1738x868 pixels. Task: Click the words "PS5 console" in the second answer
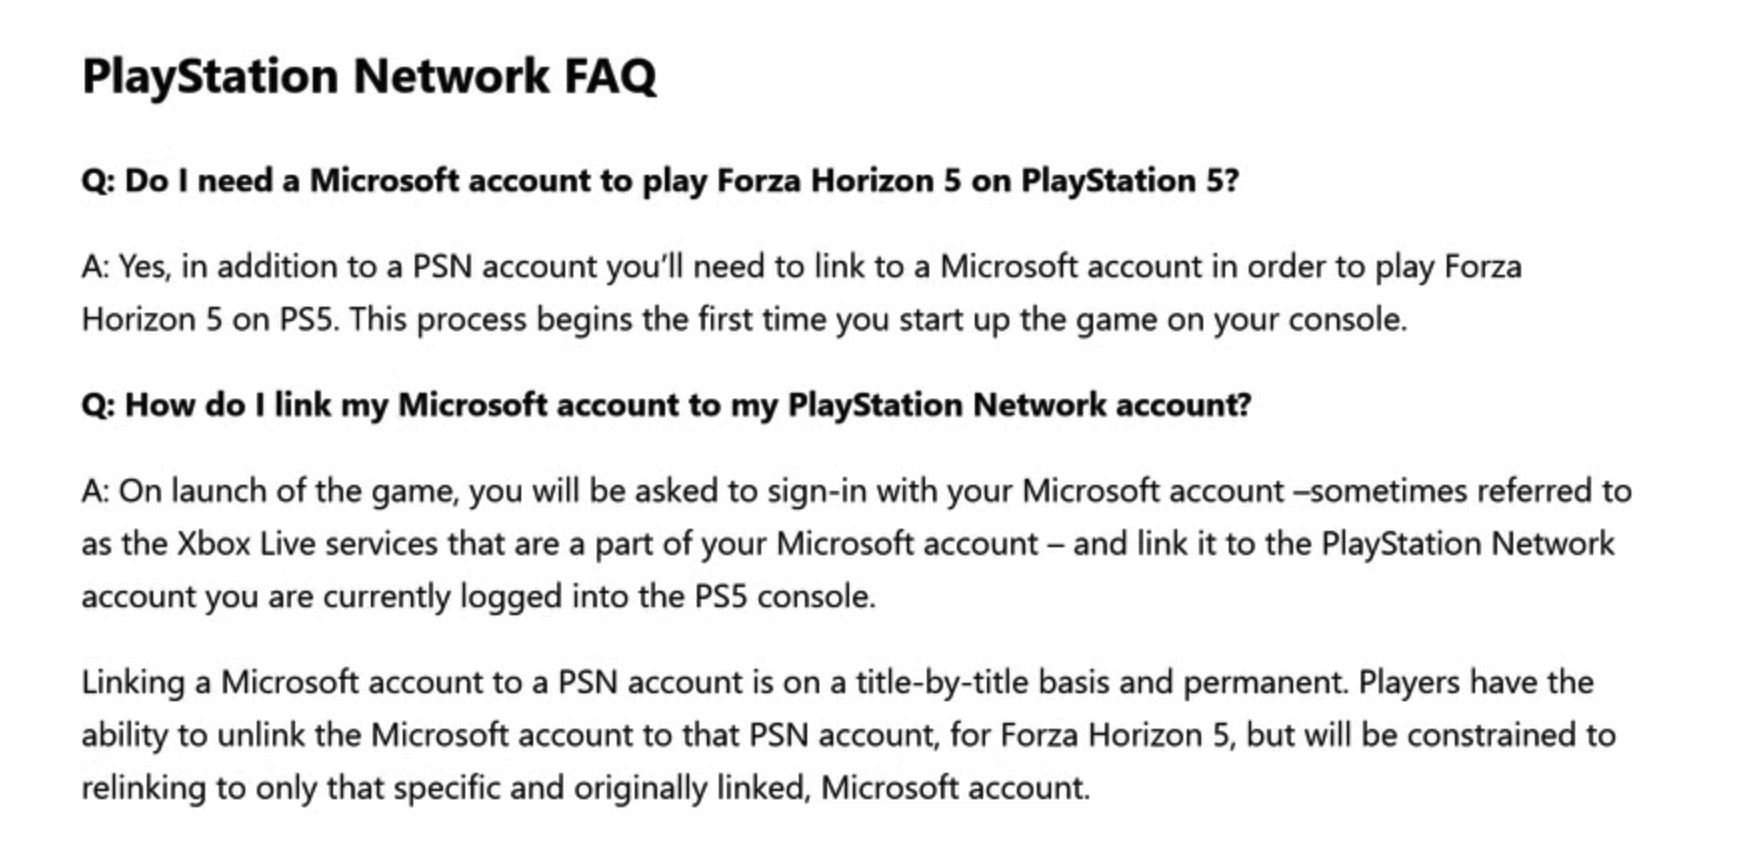point(784,597)
